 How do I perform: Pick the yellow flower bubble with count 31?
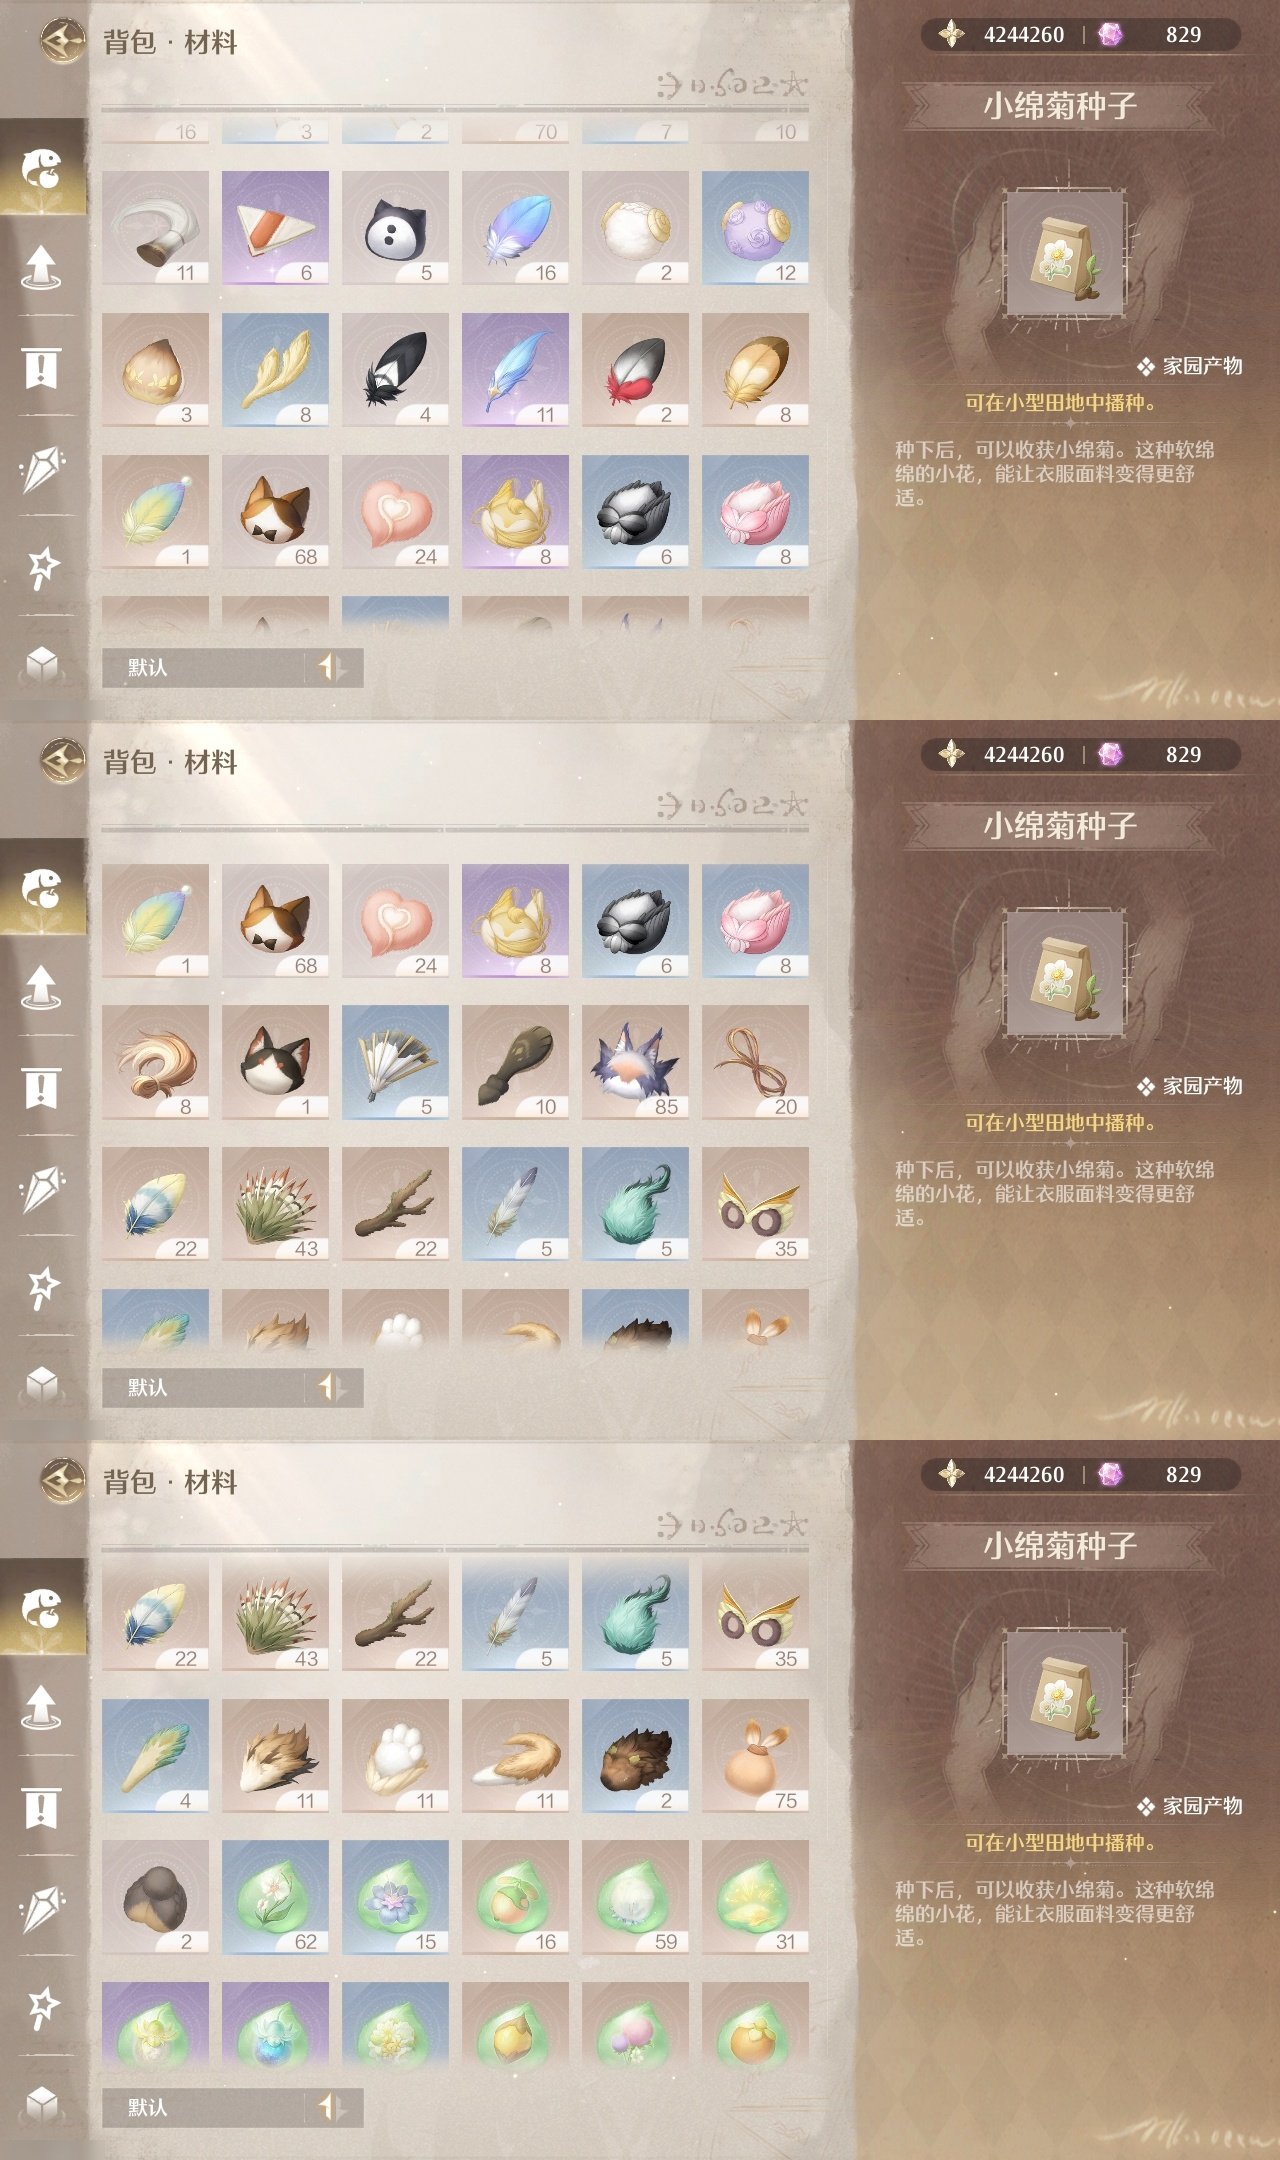pyautogui.click(x=755, y=1897)
